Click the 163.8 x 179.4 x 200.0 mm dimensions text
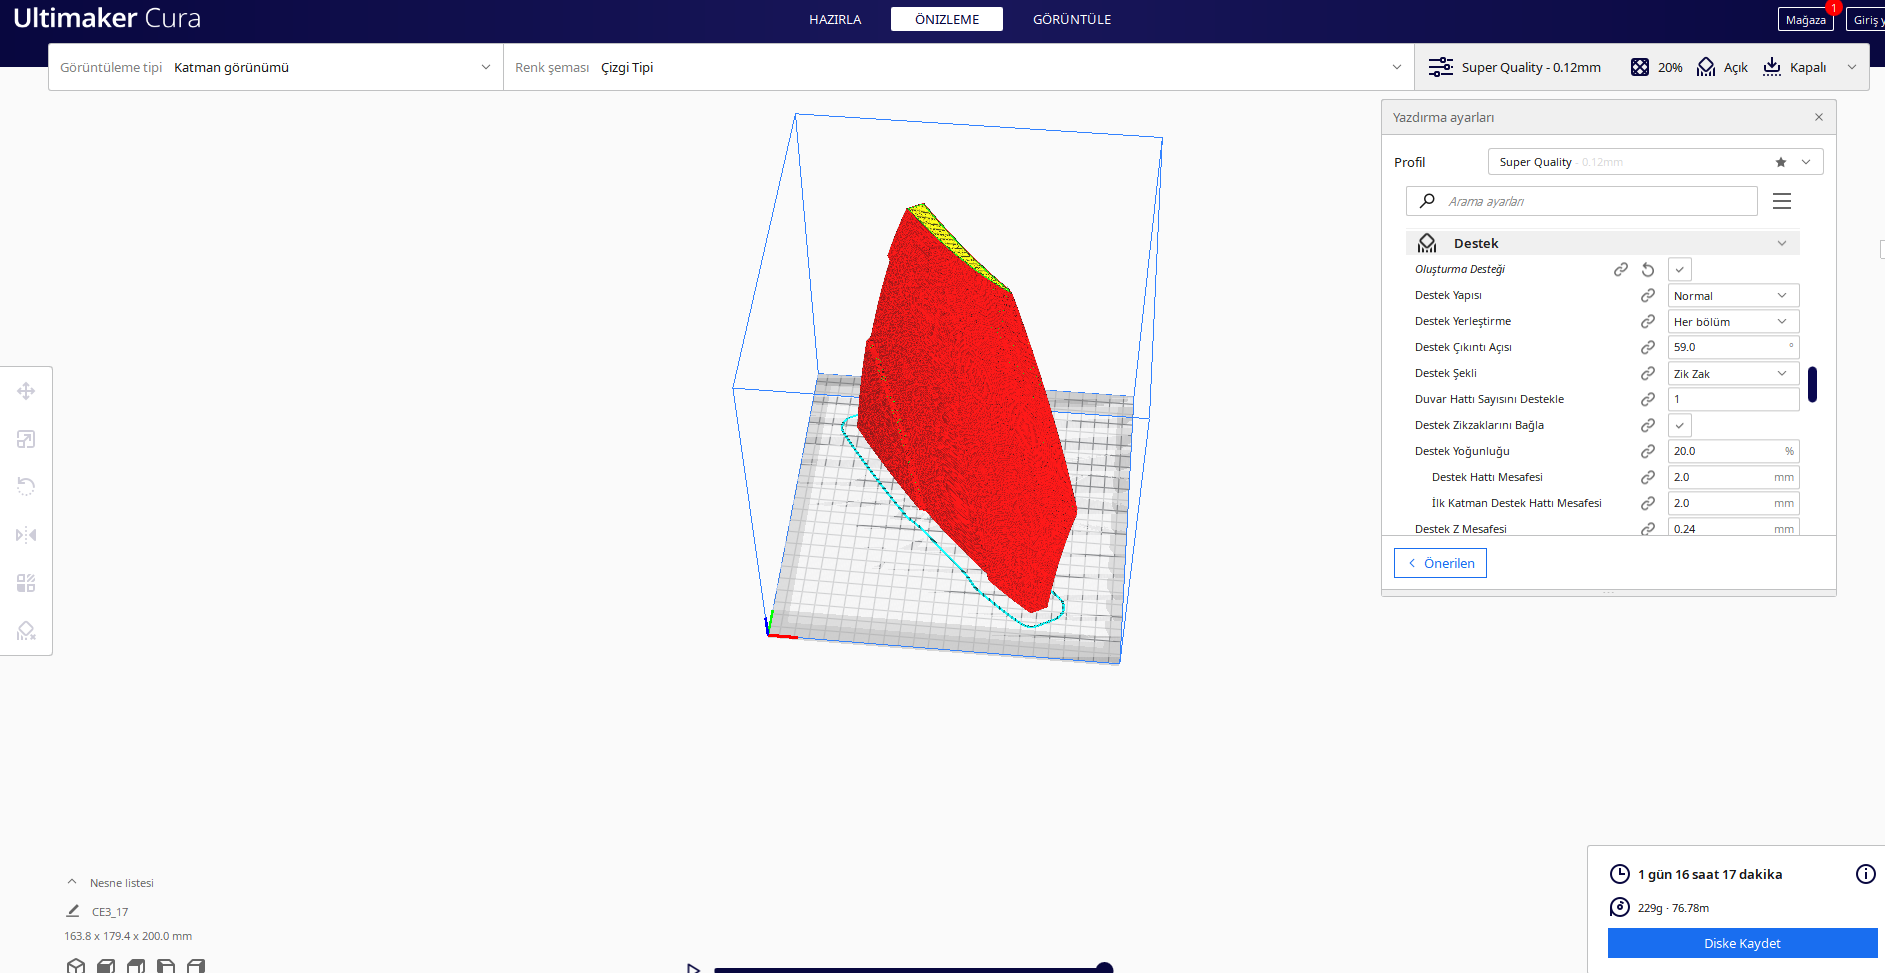 [x=128, y=936]
